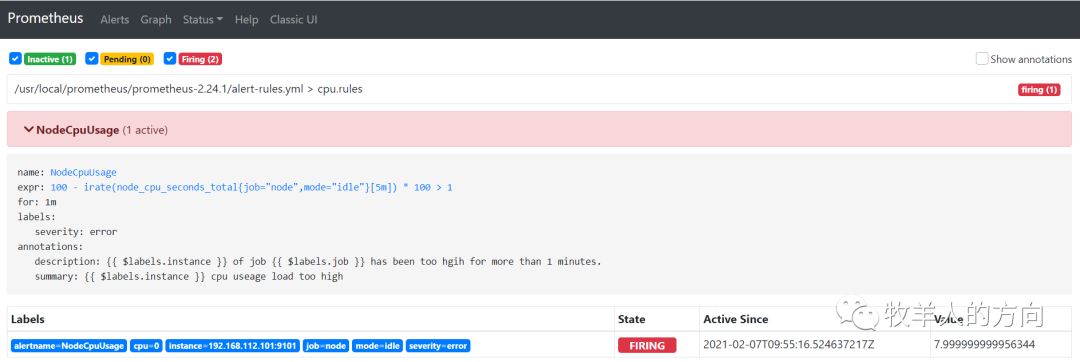The width and height of the screenshot is (1080, 362).
Task: Click the severity=error label badge
Action: 438,345
